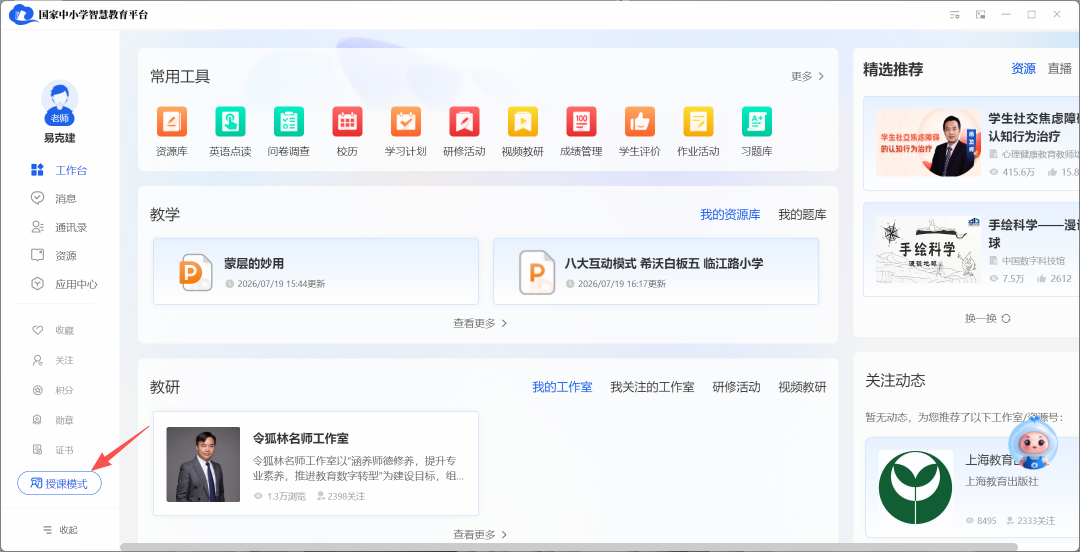This screenshot has height=552, width=1080.
Task: Open the 作业活动 tool
Action: point(698,121)
